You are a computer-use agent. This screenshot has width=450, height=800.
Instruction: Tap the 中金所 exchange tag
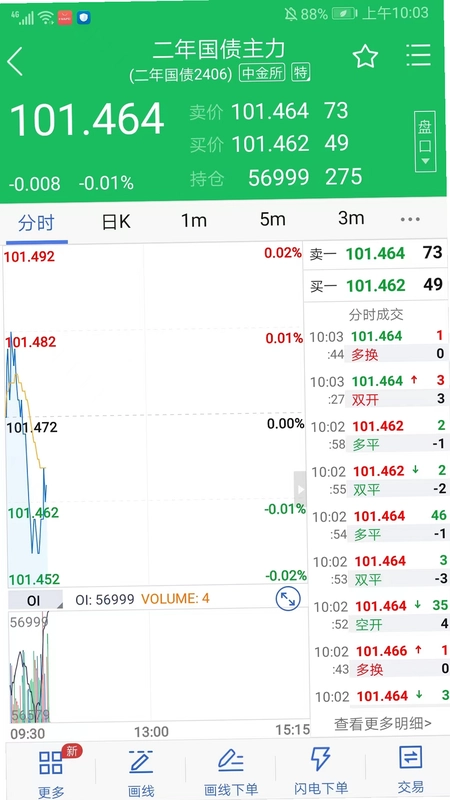click(x=262, y=73)
